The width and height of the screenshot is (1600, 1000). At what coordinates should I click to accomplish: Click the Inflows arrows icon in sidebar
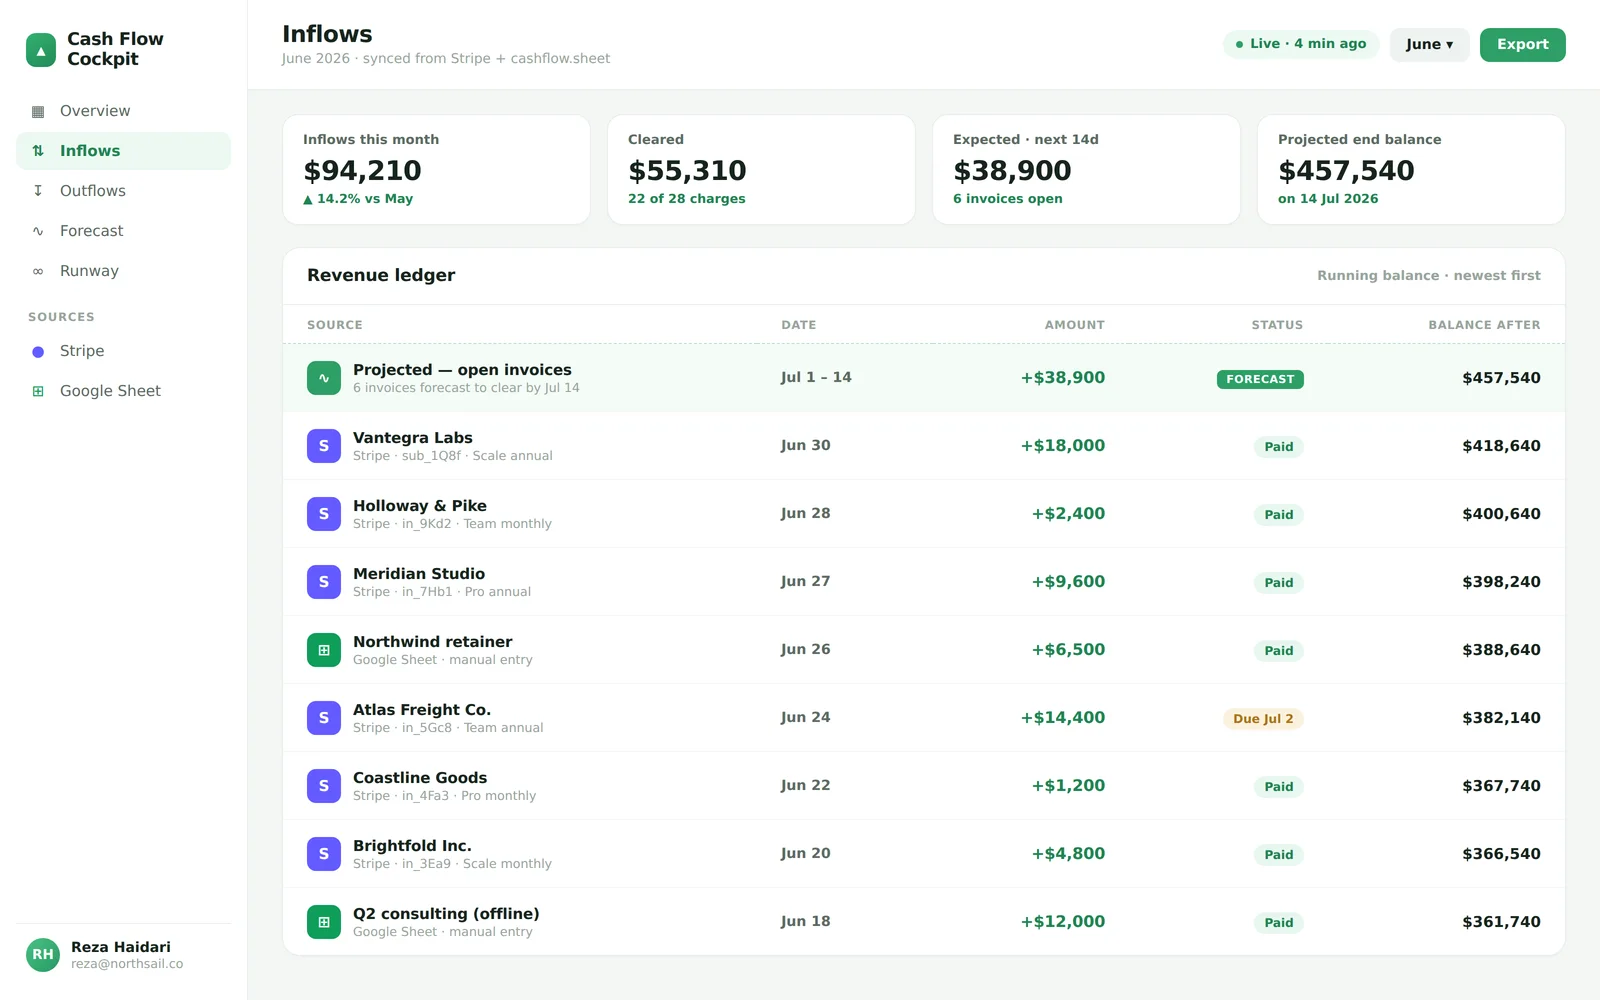(x=38, y=151)
